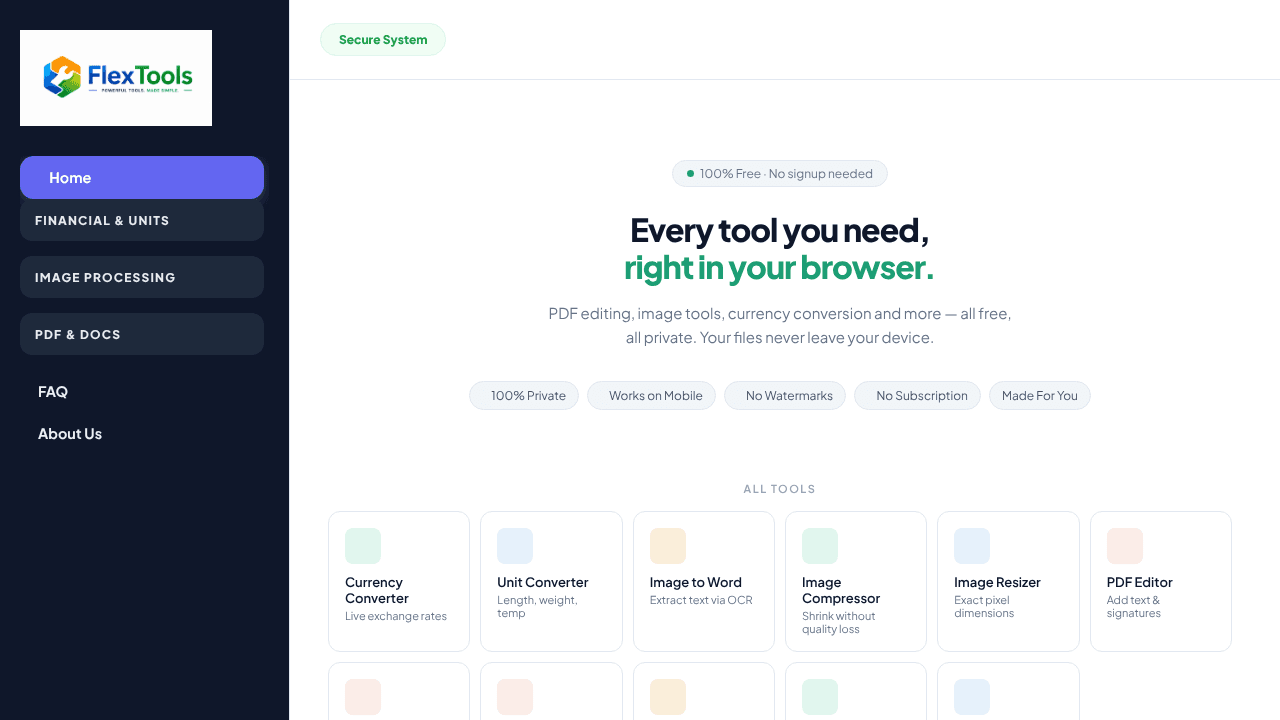Screen dimensions: 1280x720
Task: Click the Secure System badge
Action: (x=383, y=40)
